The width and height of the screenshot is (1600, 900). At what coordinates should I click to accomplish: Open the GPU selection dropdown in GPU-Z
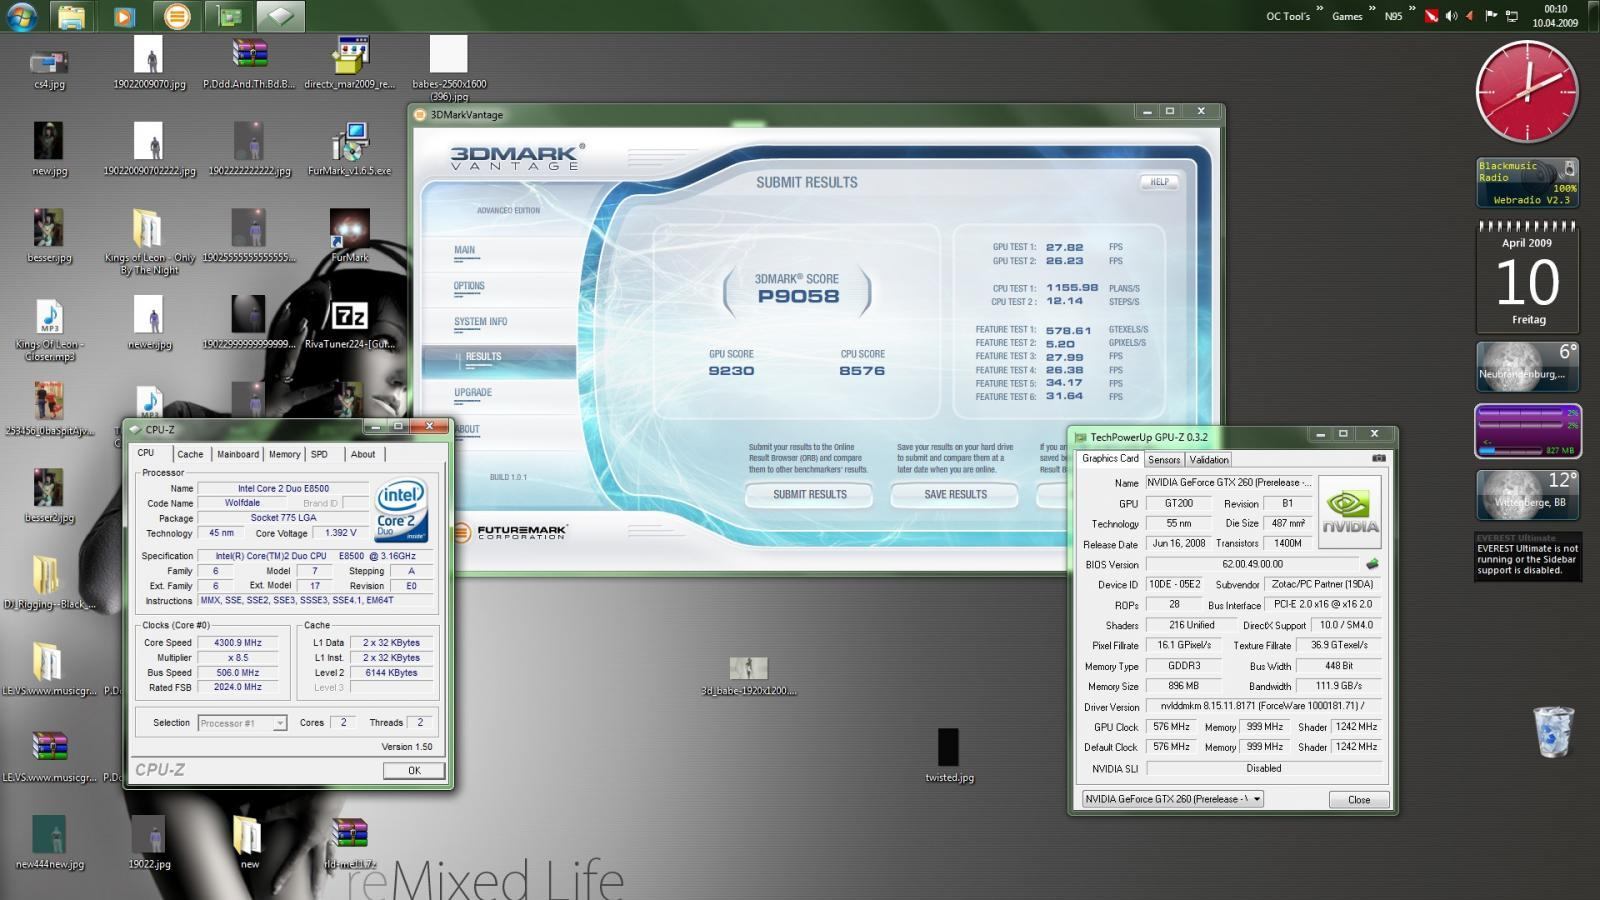1173,799
